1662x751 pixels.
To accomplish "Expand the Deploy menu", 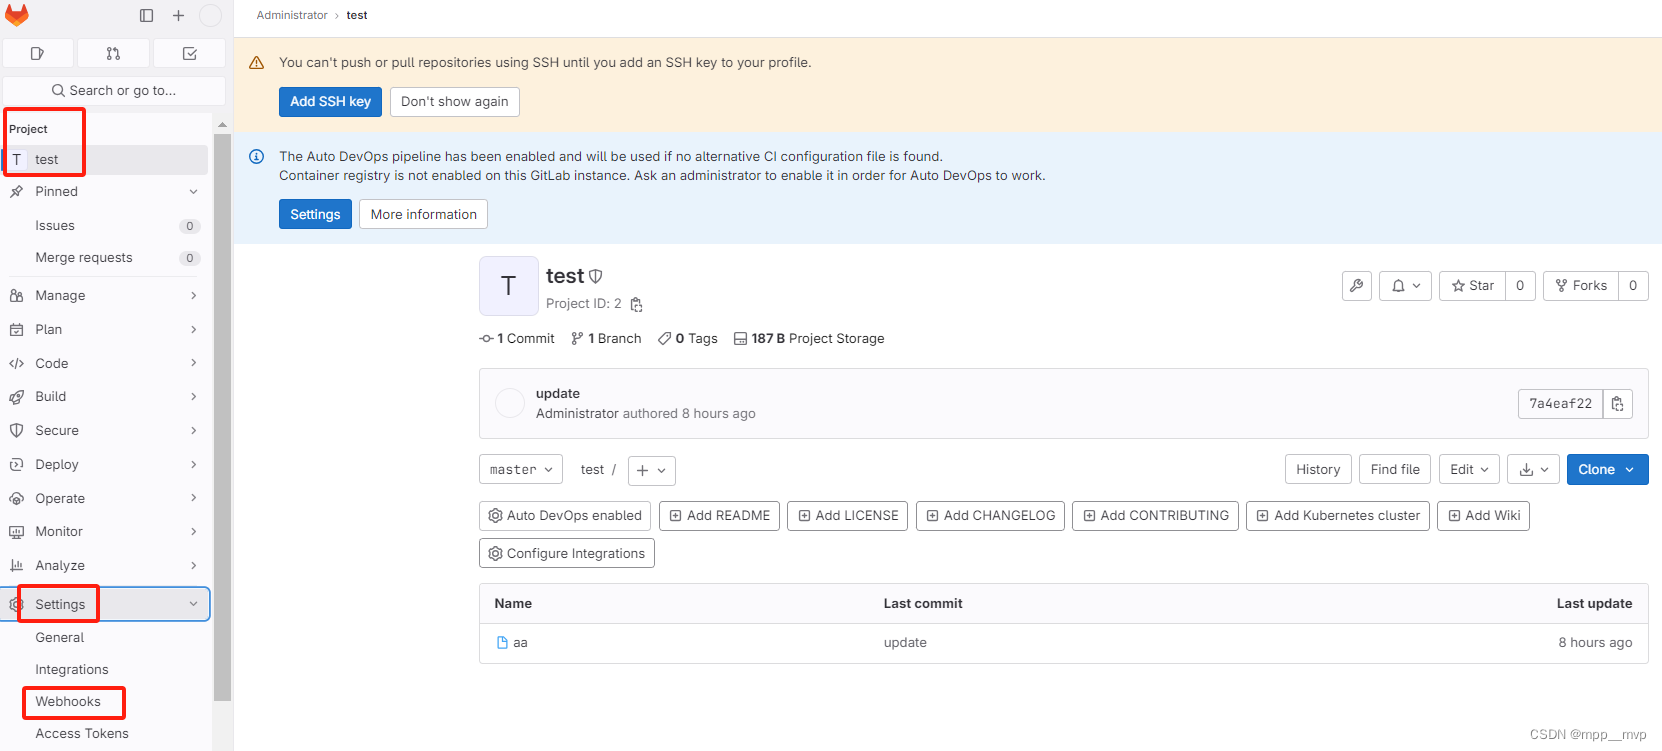I will 106,465.
